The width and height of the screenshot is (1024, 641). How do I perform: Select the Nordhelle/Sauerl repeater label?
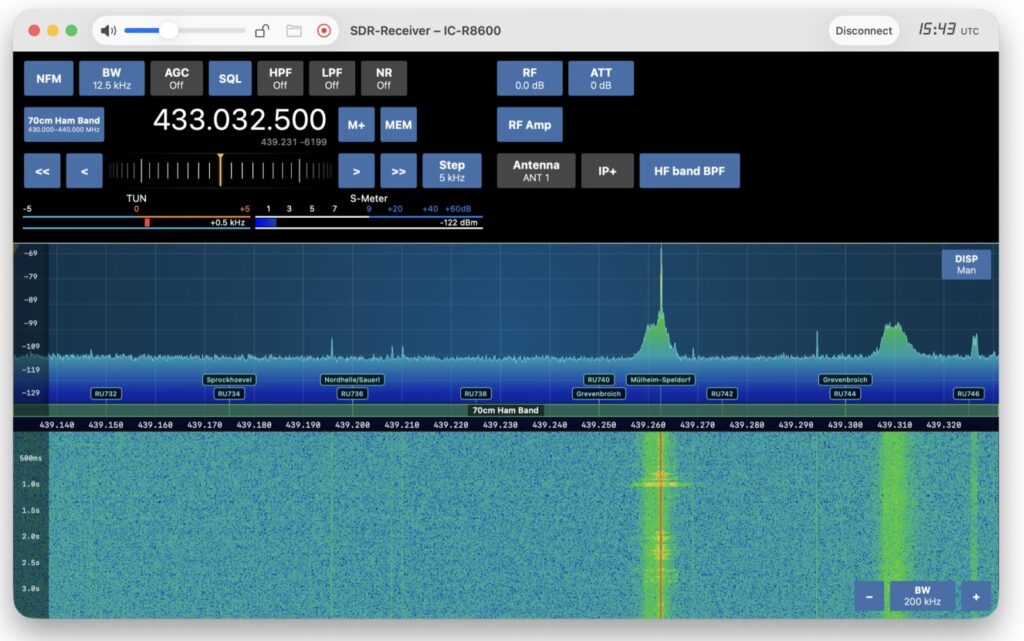click(x=352, y=379)
